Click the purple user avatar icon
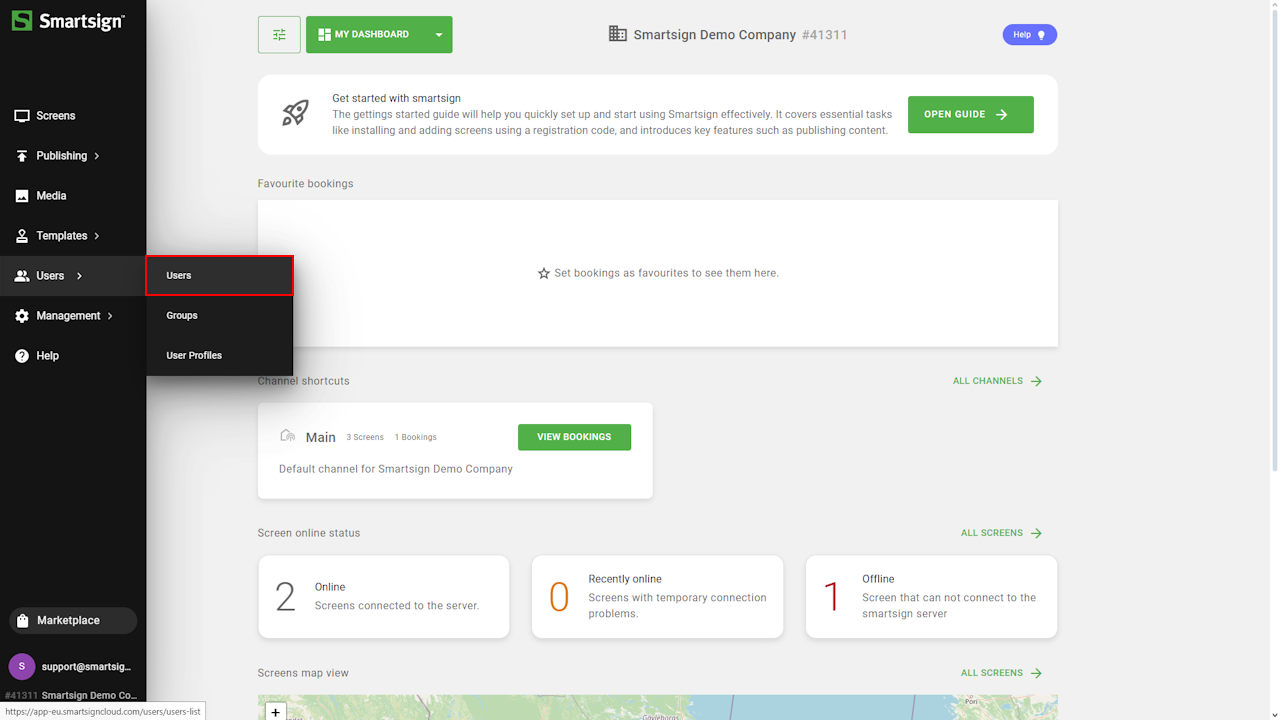Image resolution: width=1280 pixels, height=720 pixels. [22, 667]
